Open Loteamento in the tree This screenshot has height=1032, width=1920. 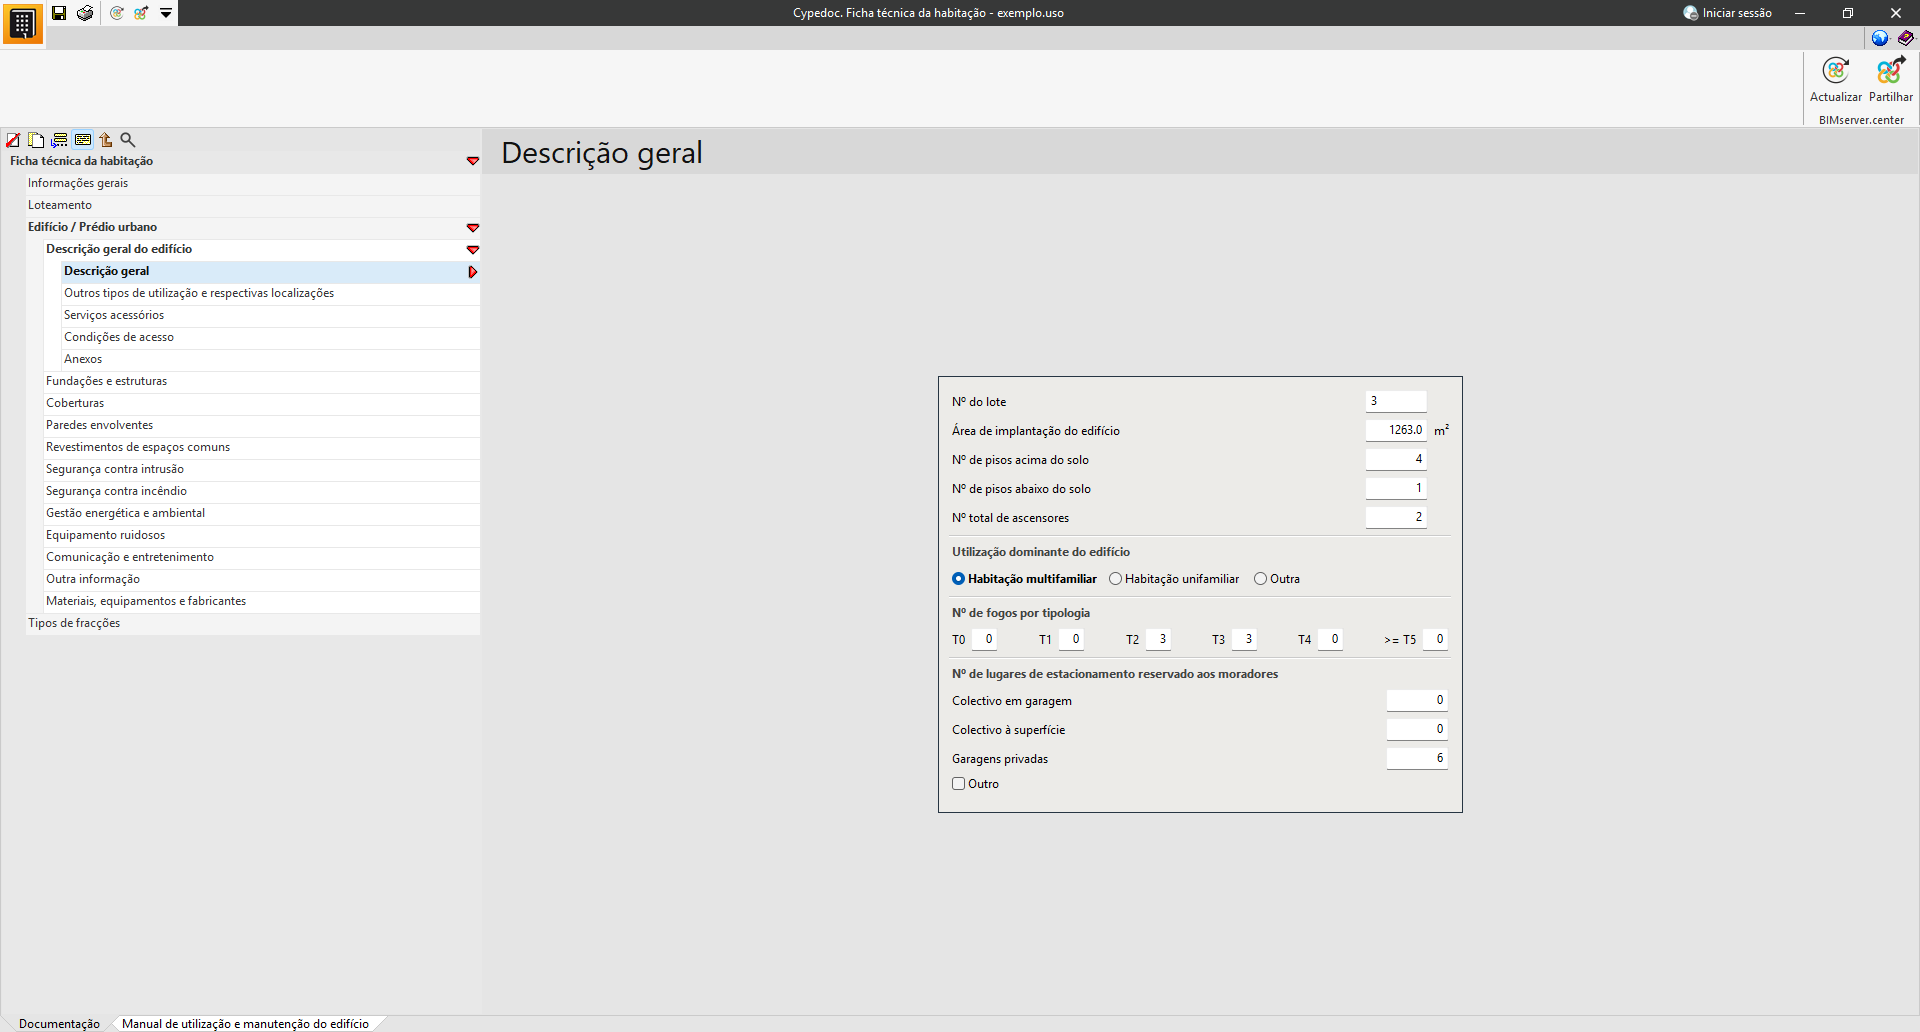[x=253, y=205]
